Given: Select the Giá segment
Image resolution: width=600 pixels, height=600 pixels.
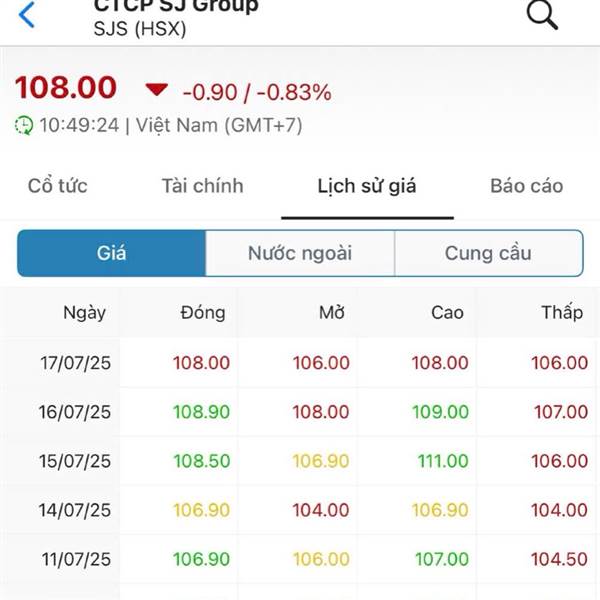Looking at the screenshot, I should pyautogui.click(x=111, y=253).
